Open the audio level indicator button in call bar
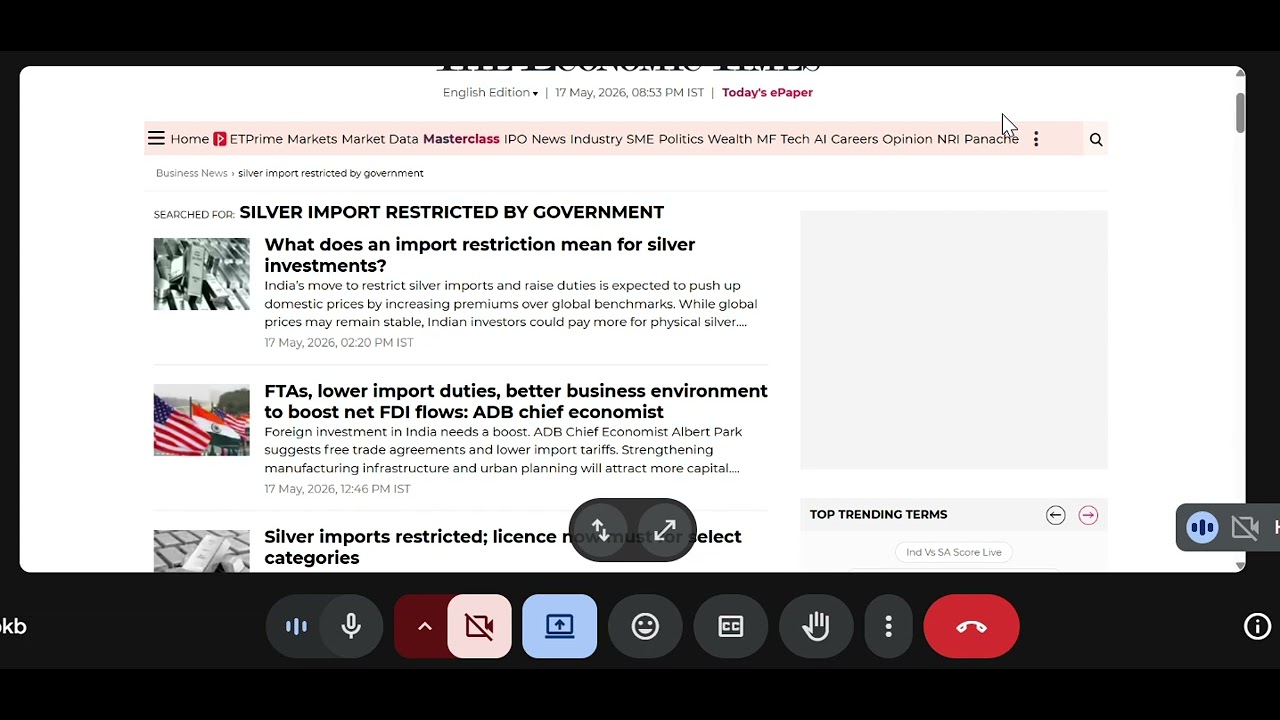The width and height of the screenshot is (1280, 720). (x=297, y=627)
